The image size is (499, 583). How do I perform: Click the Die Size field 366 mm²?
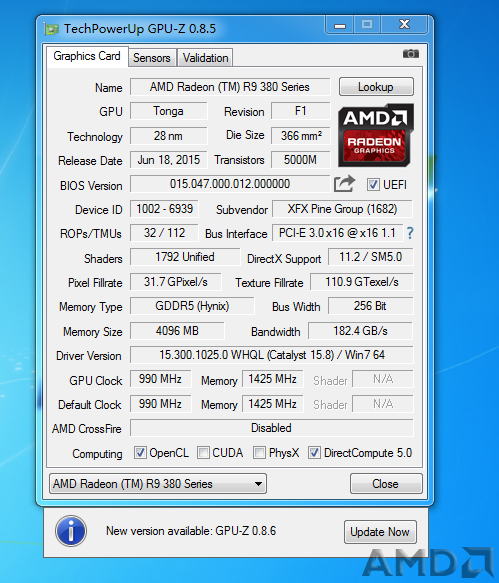[300, 136]
